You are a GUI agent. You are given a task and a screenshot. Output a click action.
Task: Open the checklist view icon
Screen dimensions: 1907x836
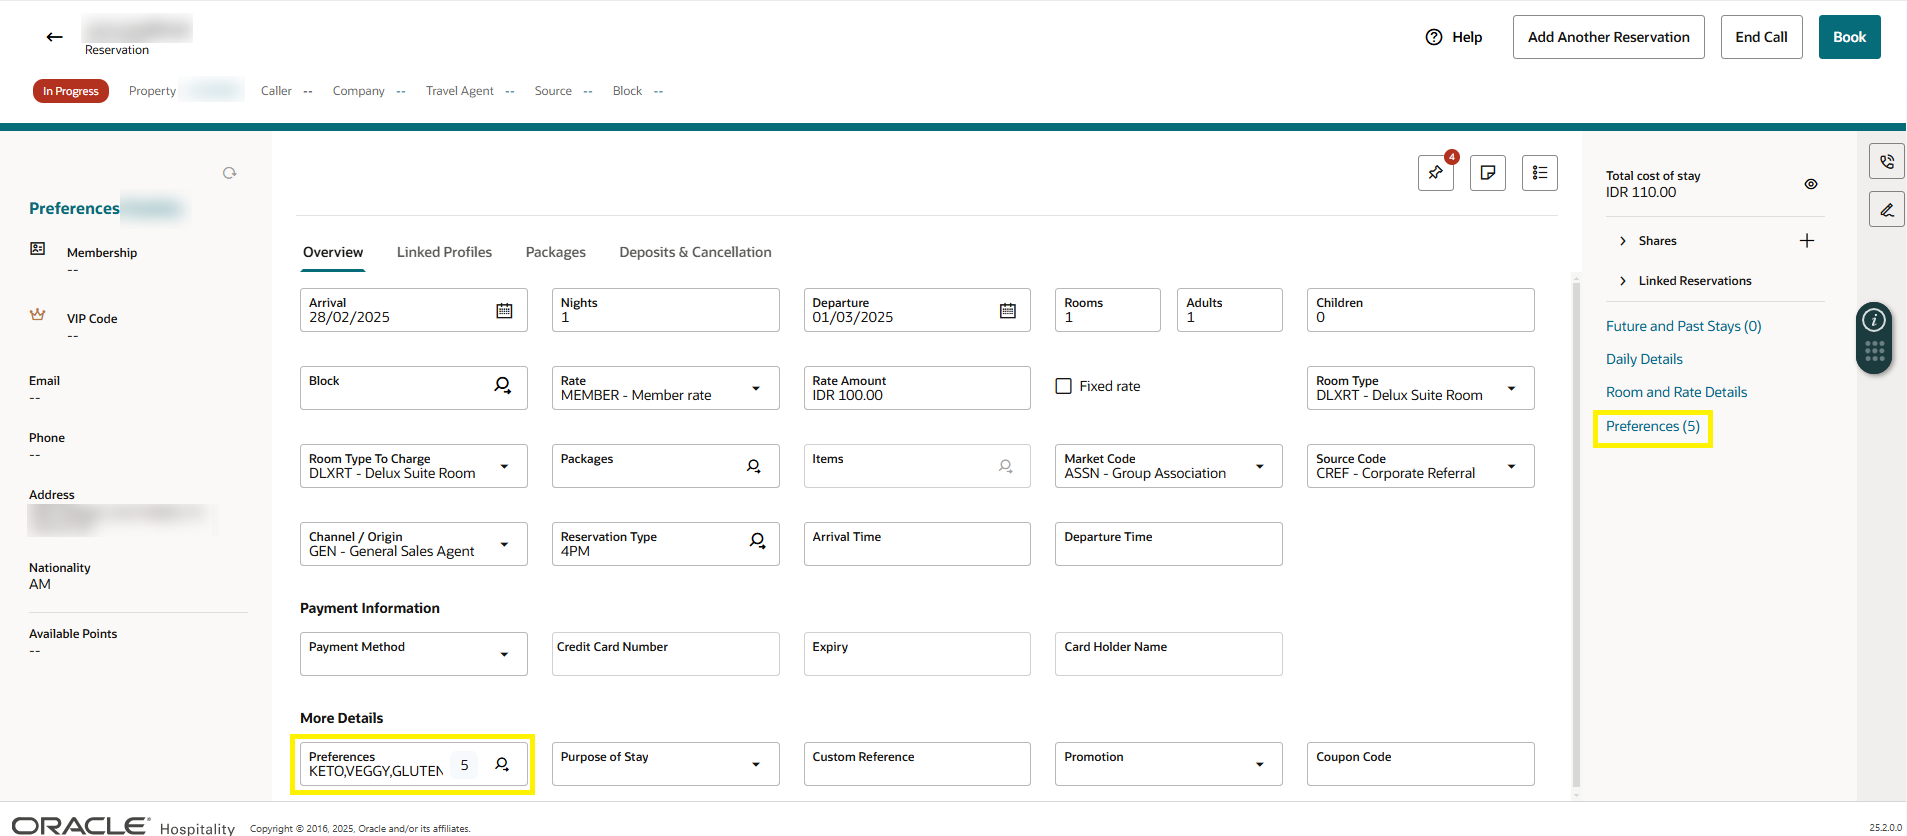click(x=1540, y=173)
